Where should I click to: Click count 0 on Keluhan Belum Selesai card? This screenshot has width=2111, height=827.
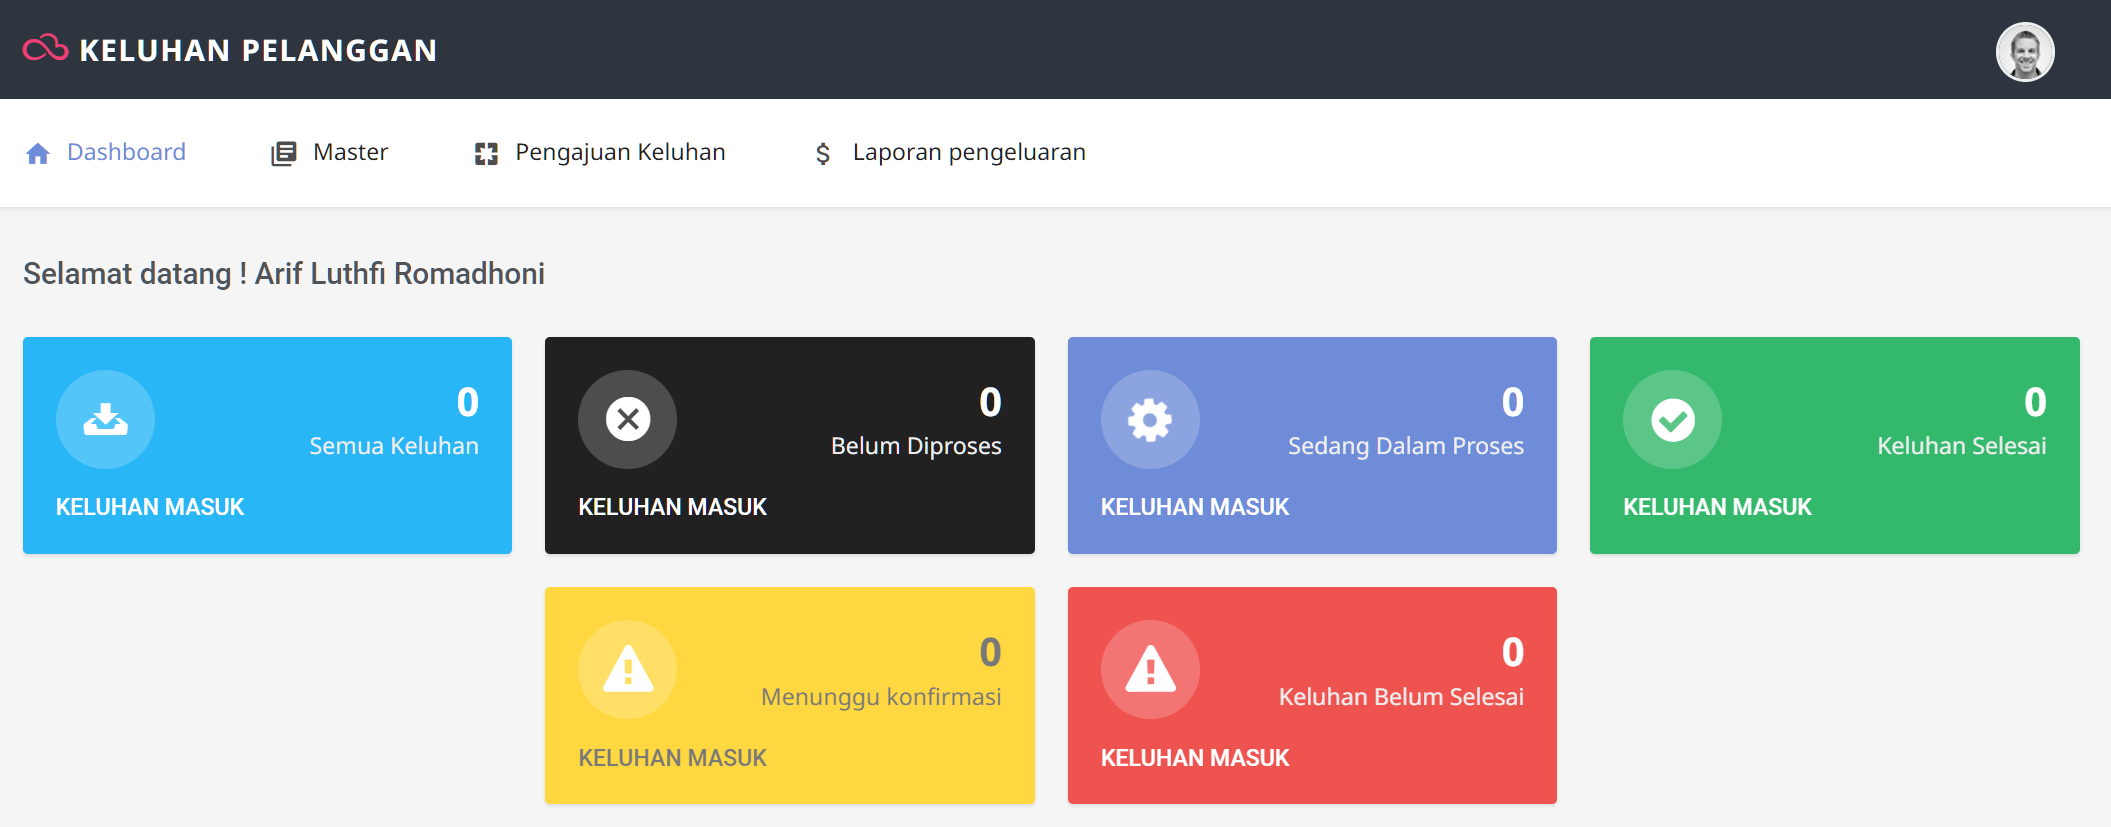pyautogui.click(x=1513, y=652)
